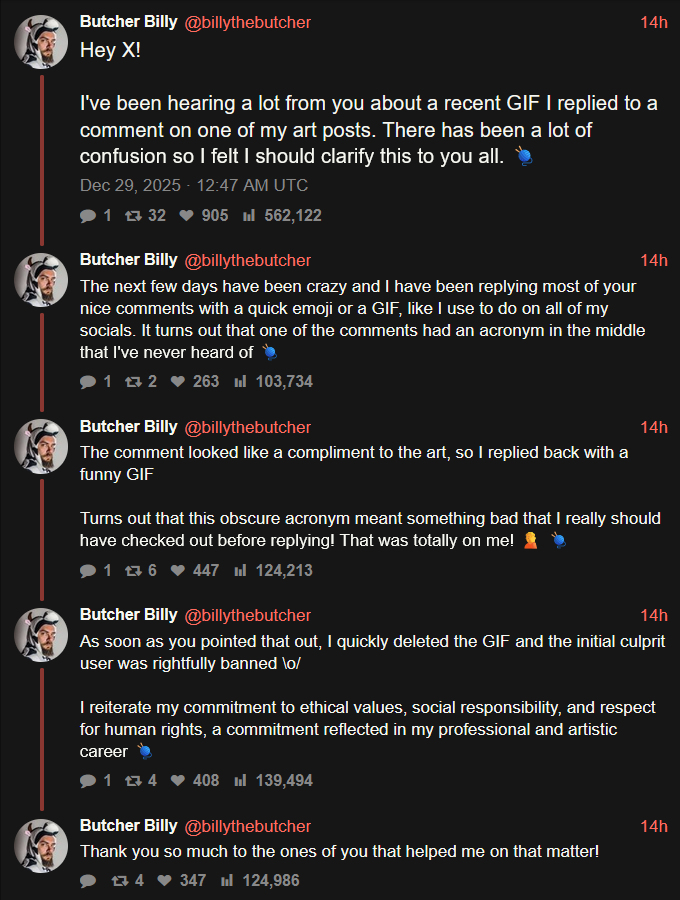Click reply icon on the last "Thank you" post
The height and width of the screenshot is (900, 680).
pyautogui.click(x=88, y=881)
